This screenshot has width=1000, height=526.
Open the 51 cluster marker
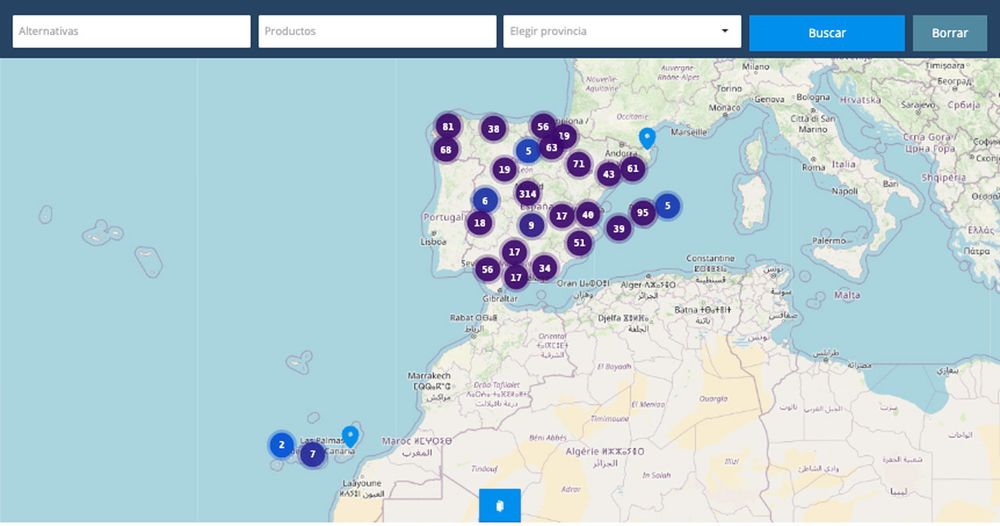(x=579, y=243)
